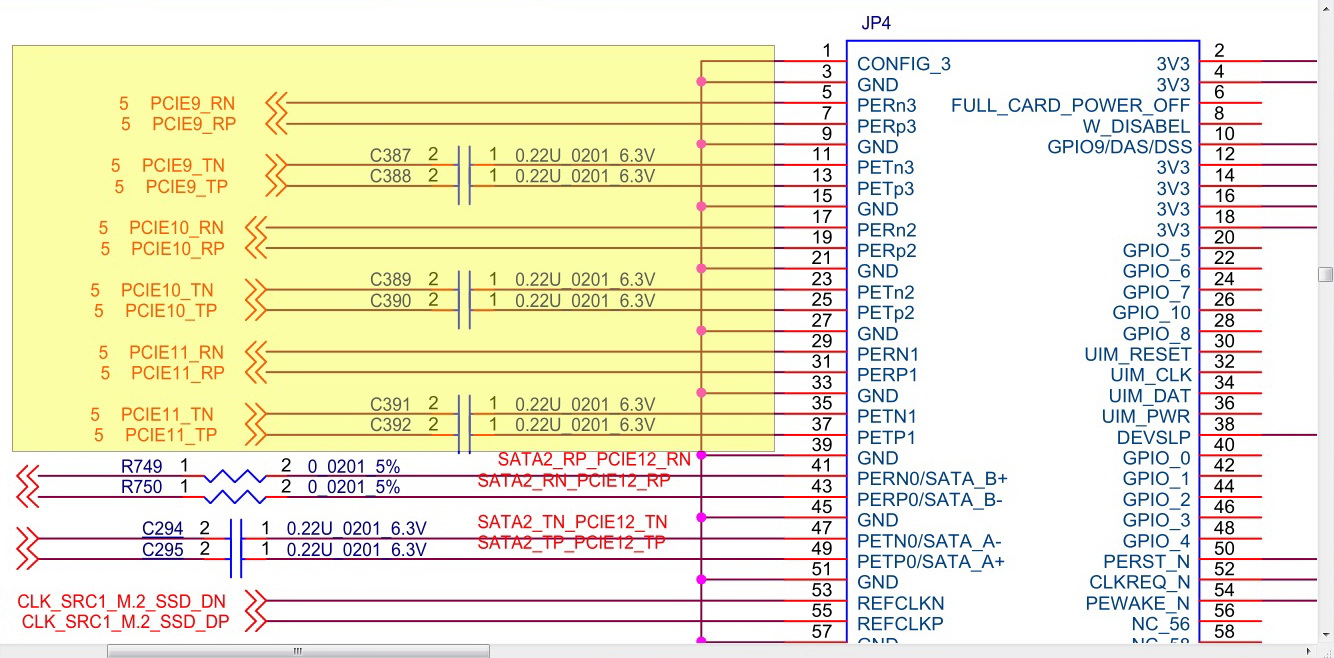The width and height of the screenshot is (1334, 658).
Task: Select the JP4 connector designator
Action: (x=876, y=24)
